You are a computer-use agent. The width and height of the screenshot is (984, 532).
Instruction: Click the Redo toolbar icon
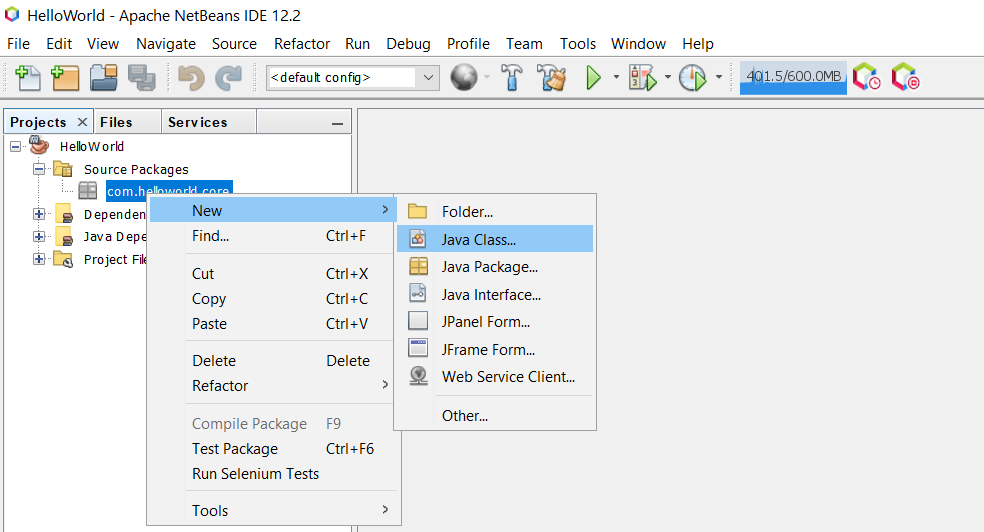click(228, 78)
